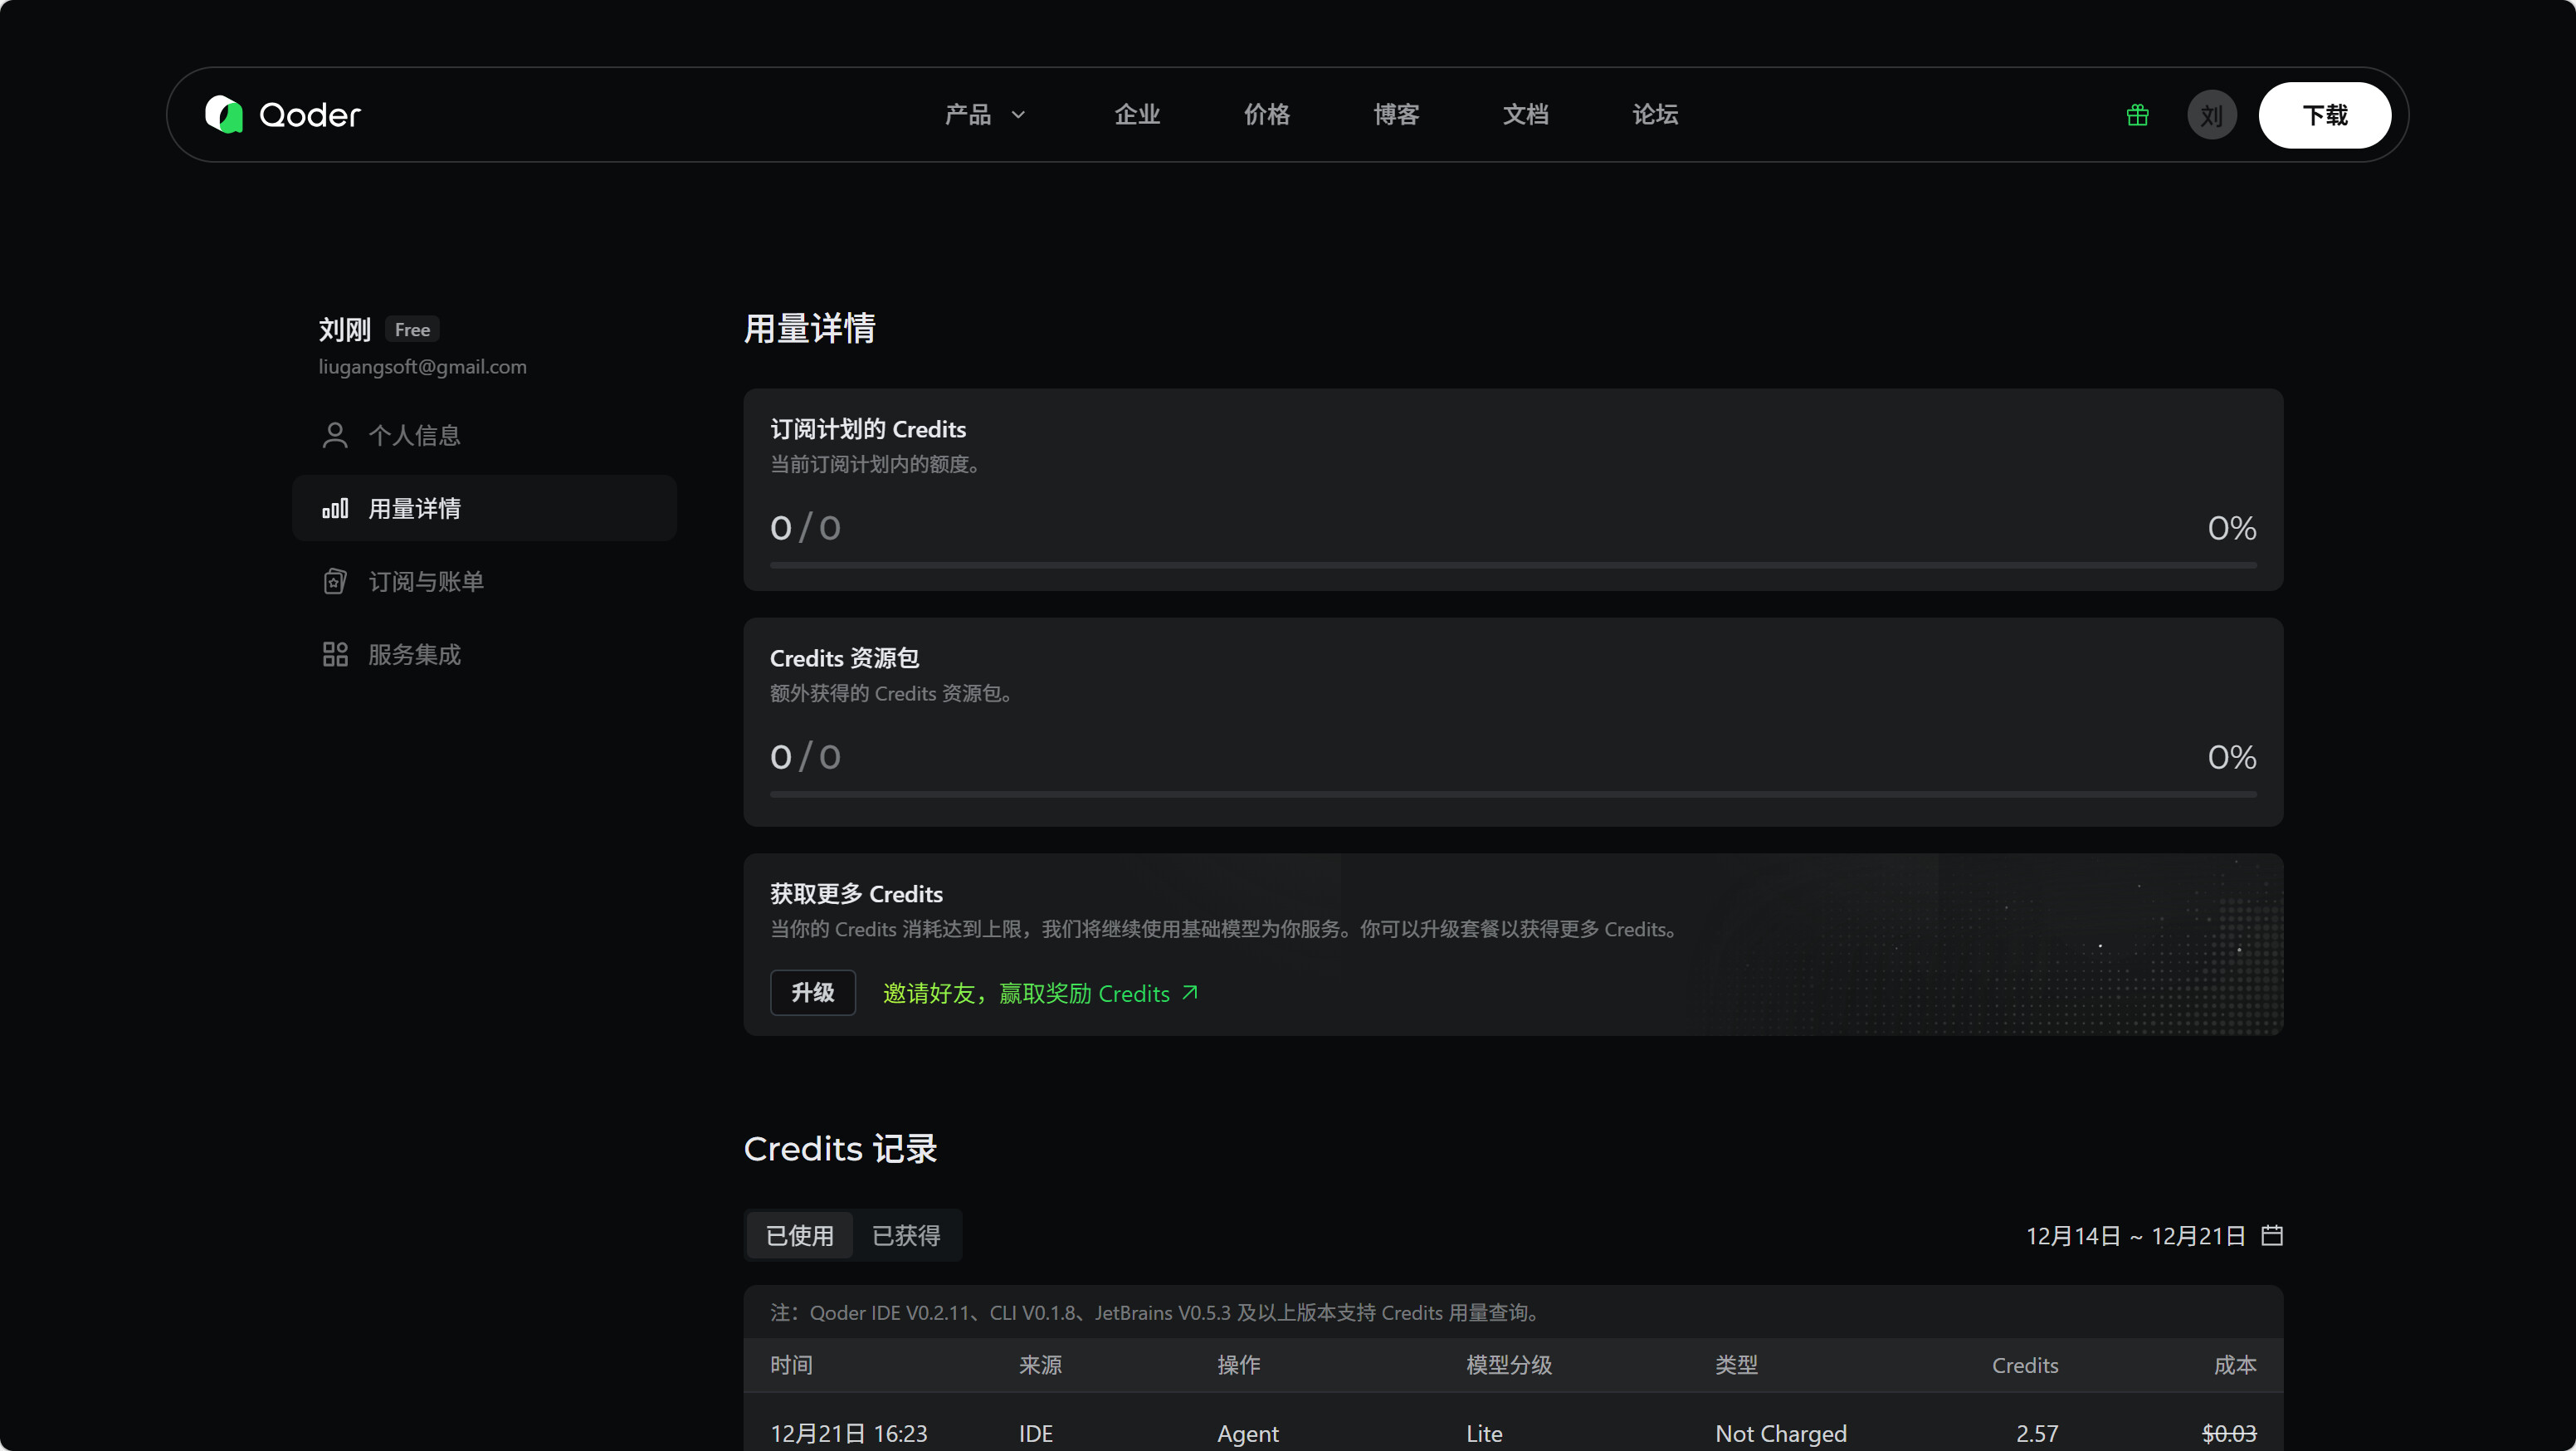Click the bar chart icon for 用量详情
This screenshot has width=2576, height=1451.
[x=335, y=508]
